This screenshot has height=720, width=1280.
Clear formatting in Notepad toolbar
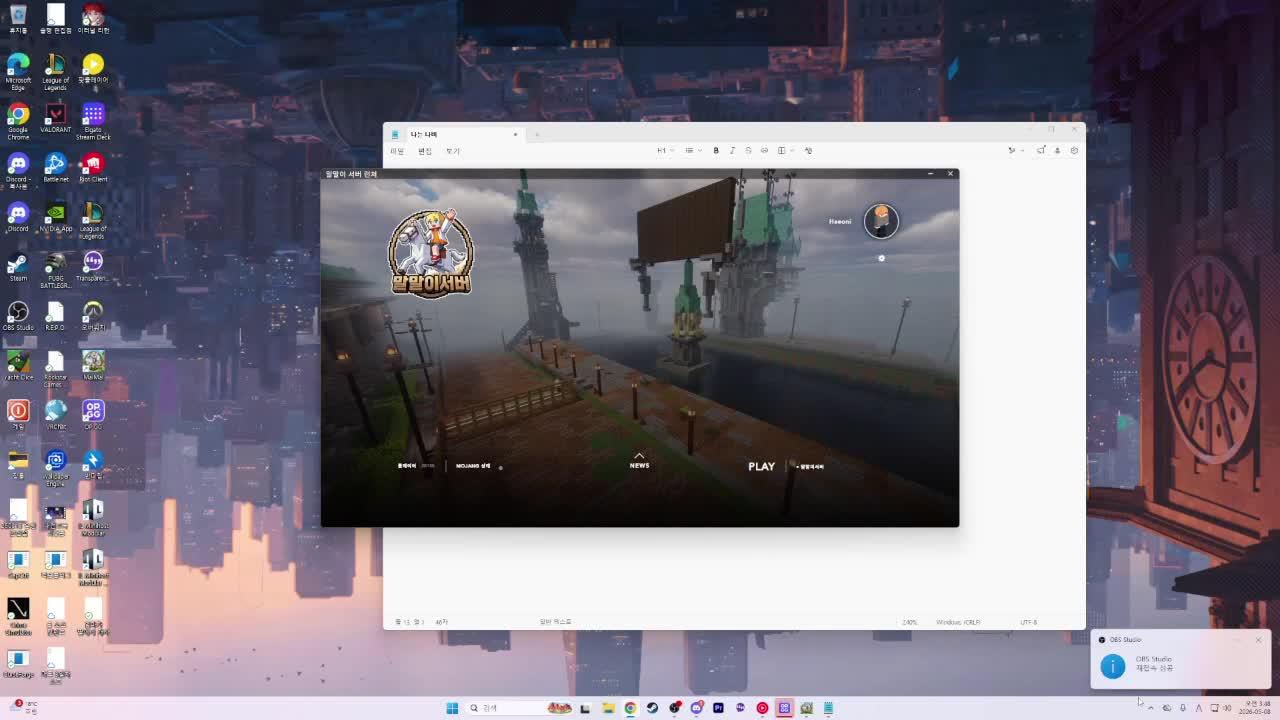[x=808, y=151]
